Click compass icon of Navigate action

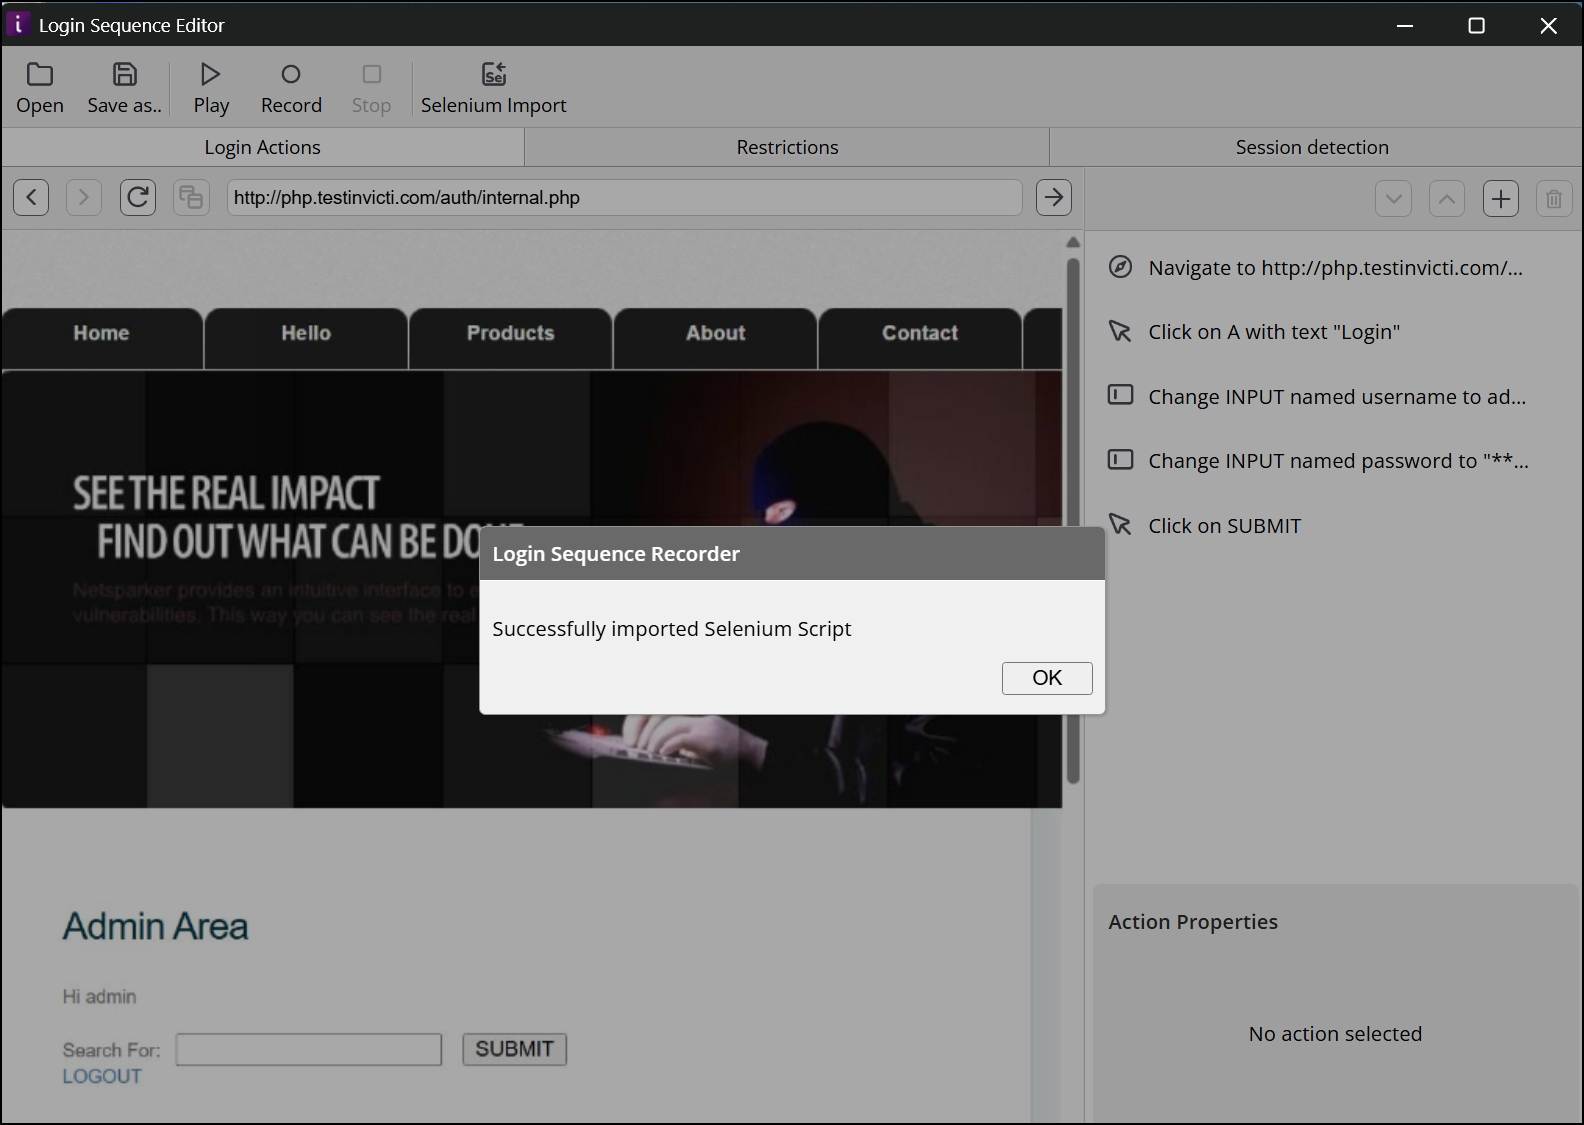[1121, 267]
